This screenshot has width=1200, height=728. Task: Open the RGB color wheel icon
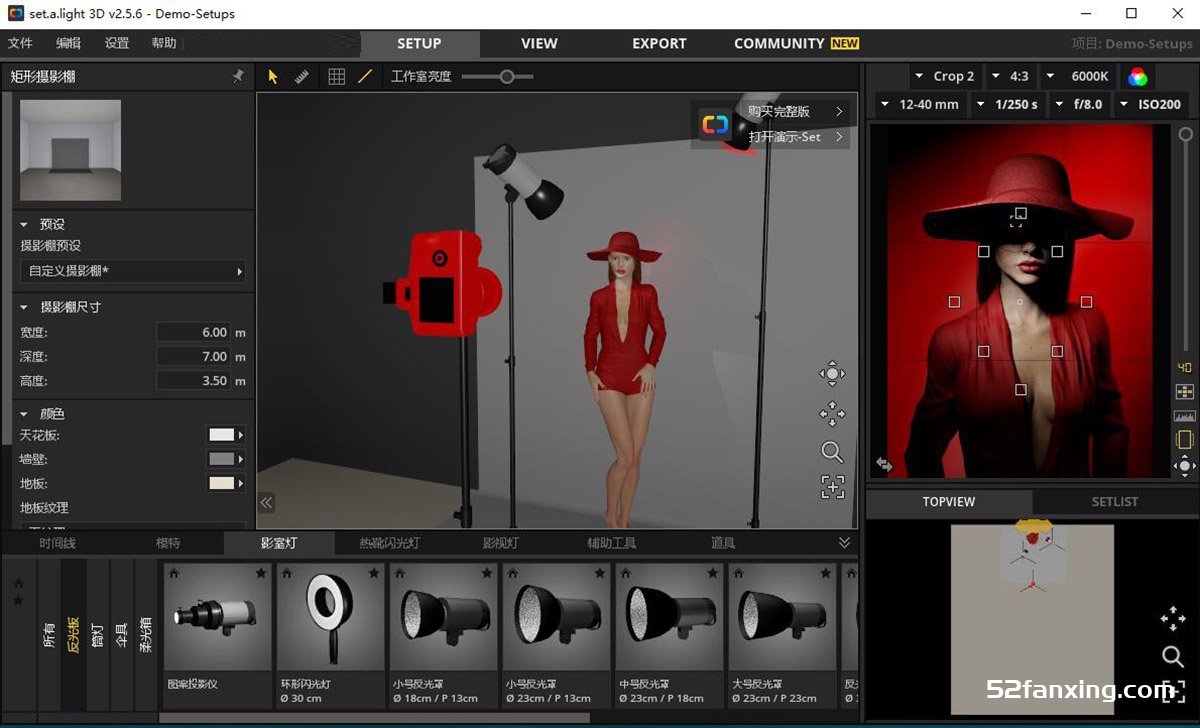click(x=1138, y=76)
